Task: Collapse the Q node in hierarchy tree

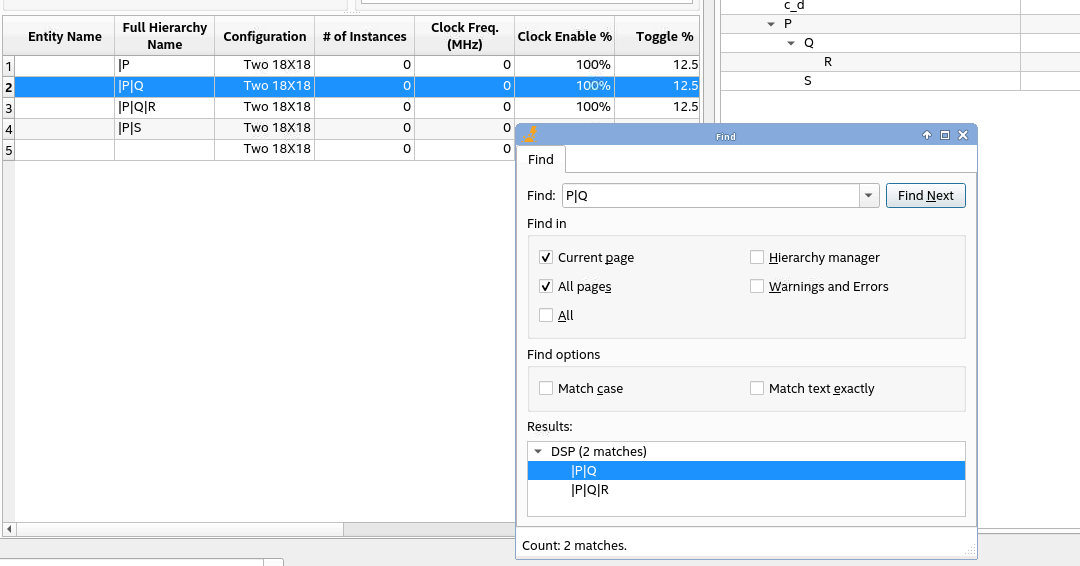Action: click(791, 43)
